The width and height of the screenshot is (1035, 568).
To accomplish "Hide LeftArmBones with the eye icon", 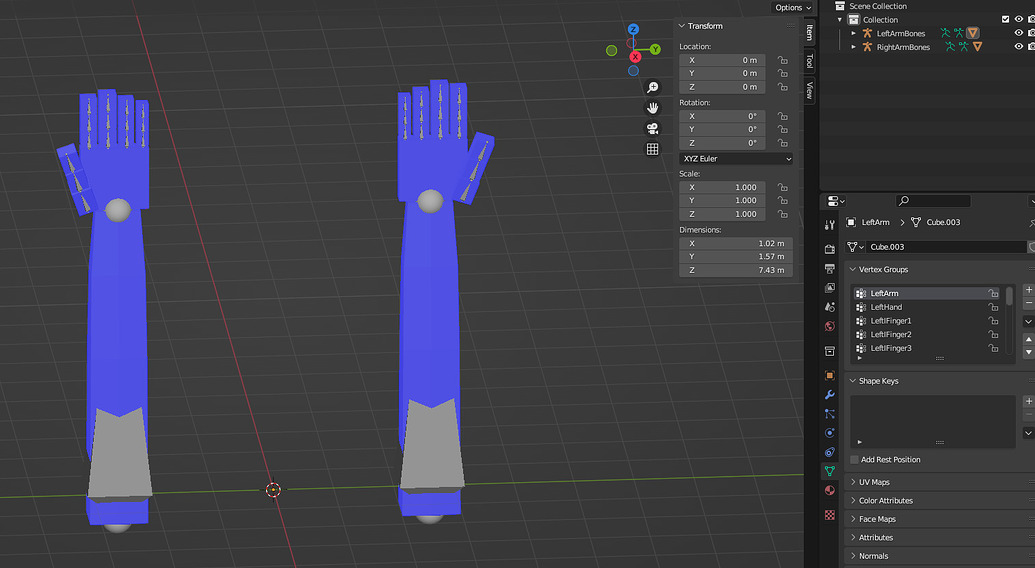I will click(x=1018, y=33).
